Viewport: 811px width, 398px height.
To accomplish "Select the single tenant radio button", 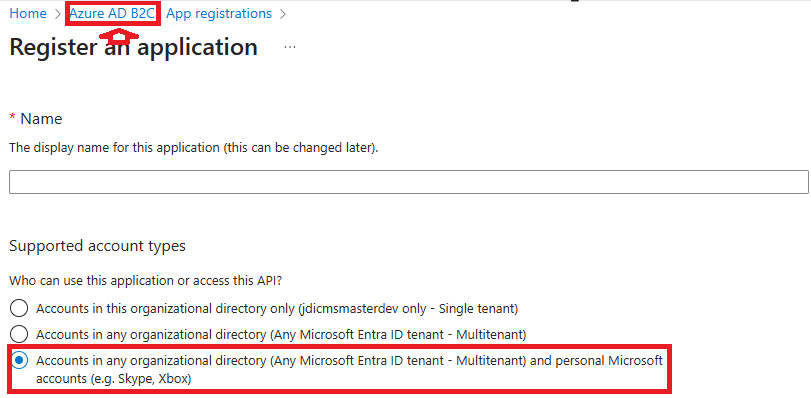I will point(19,308).
